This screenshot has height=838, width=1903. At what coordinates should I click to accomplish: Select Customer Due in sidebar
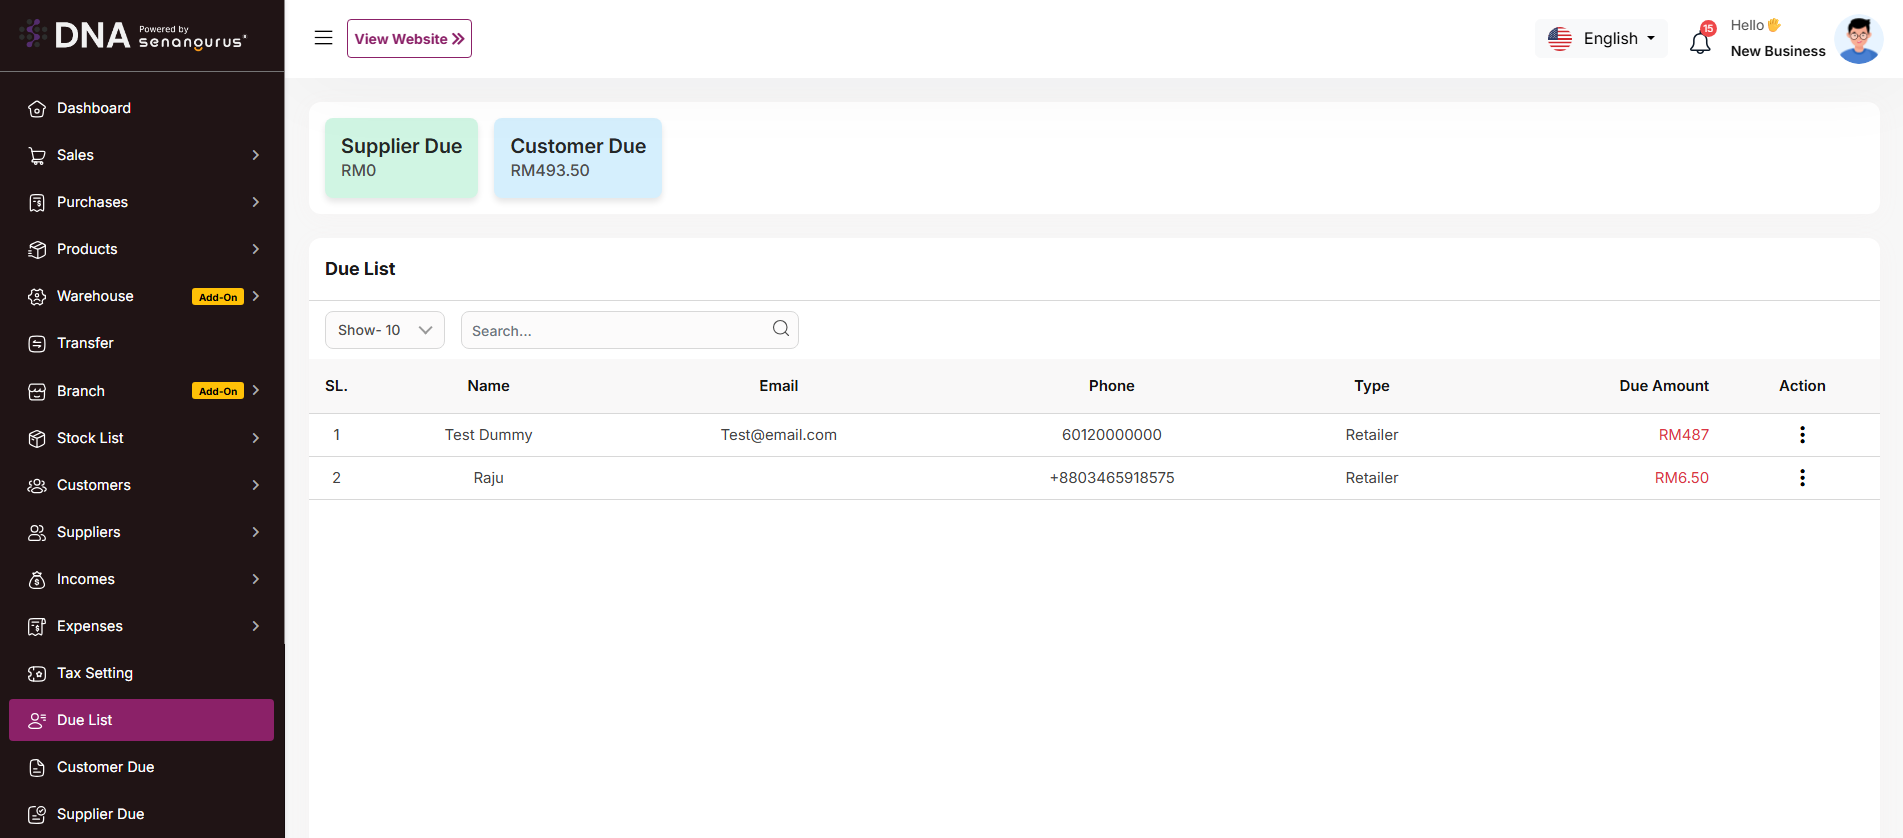coord(105,767)
